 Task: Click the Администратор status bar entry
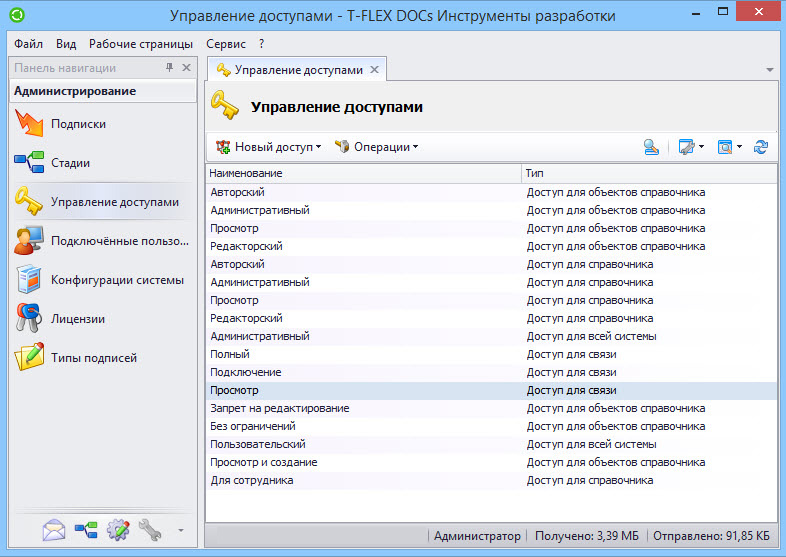[x=477, y=536]
